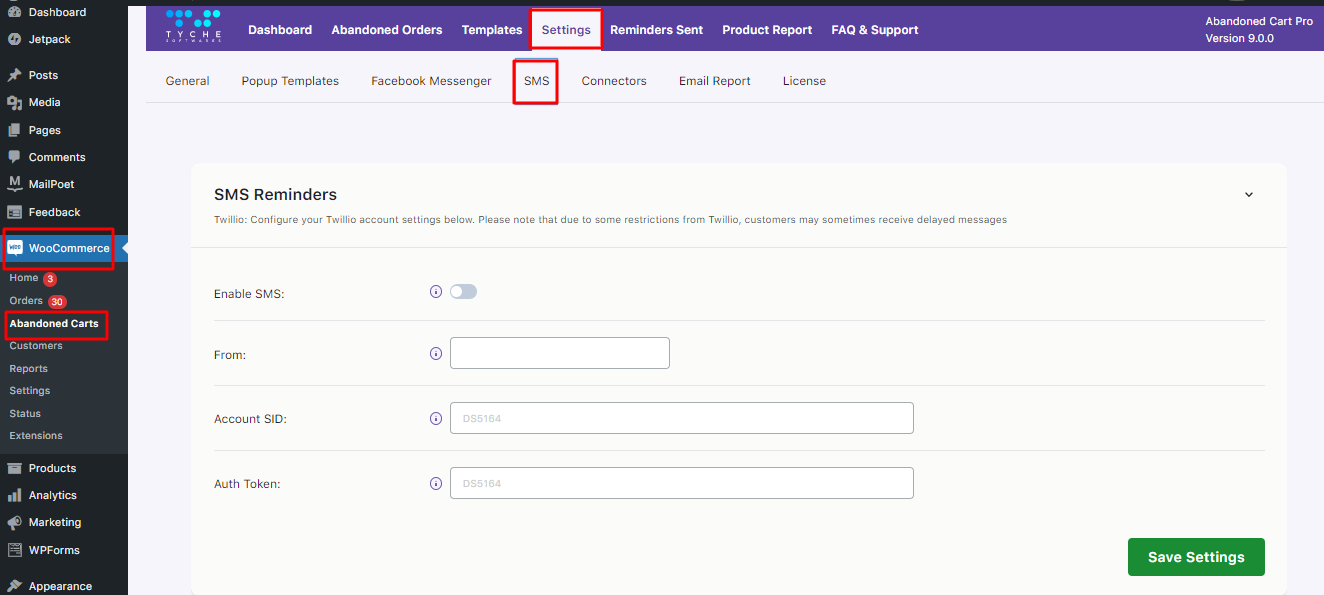Screen dimensions: 1324x595
Task: Click the info icon beside Auth Token
Action: point(436,483)
